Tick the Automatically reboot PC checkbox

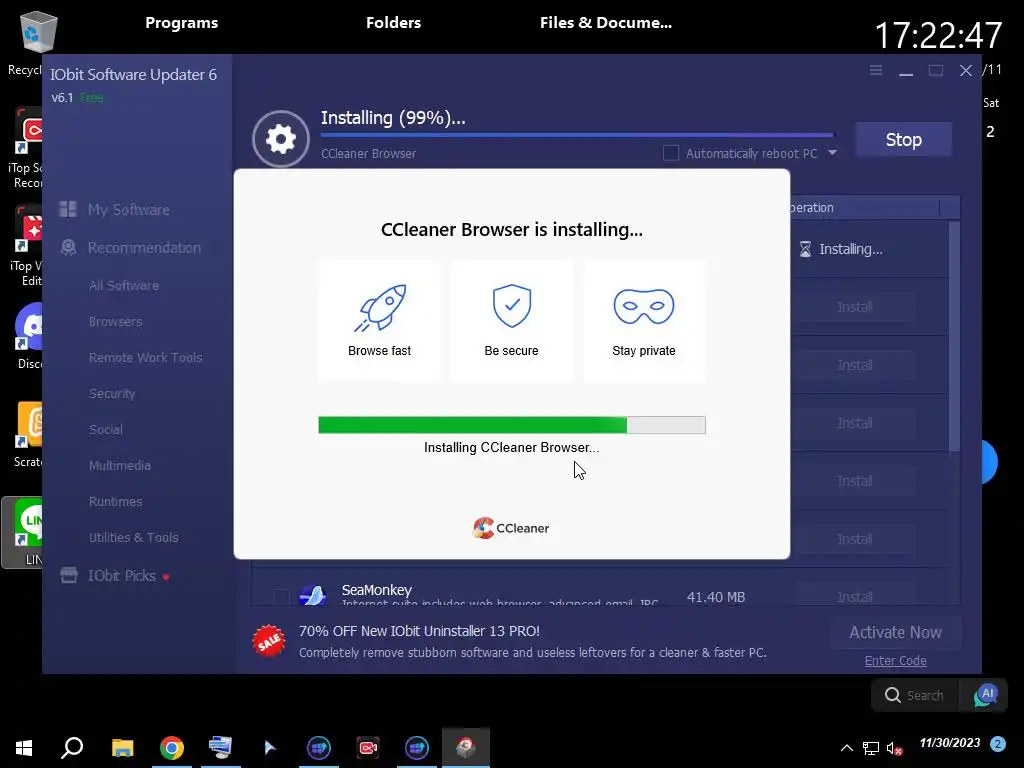(x=671, y=153)
